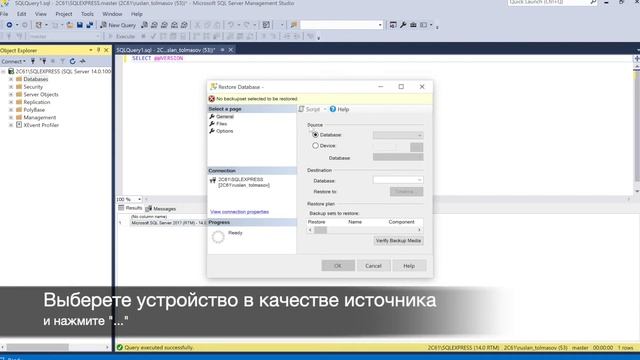Click Cancel in Restore Database dialog
Screen dimensions: 640x360
click(x=373, y=266)
